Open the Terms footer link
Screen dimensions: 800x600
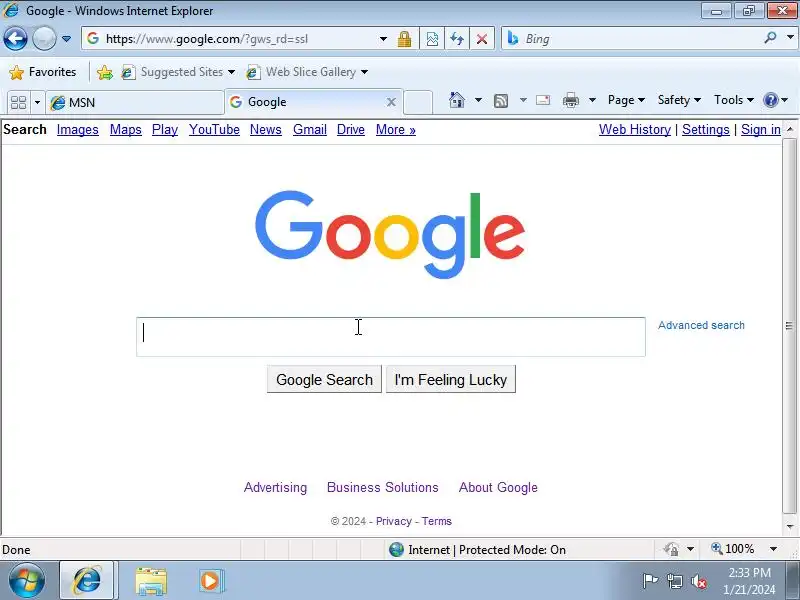437,521
